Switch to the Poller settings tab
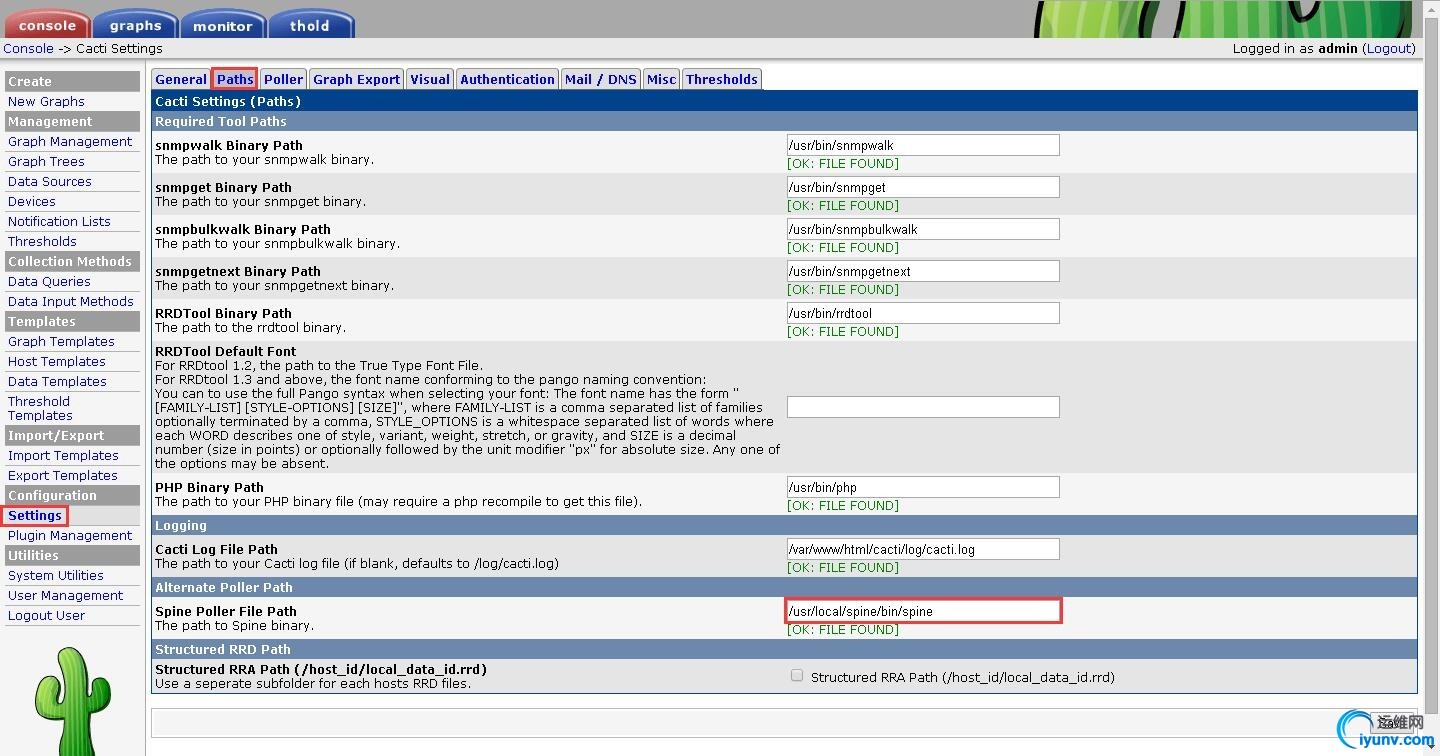This screenshot has height=756, width=1440. click(x=284, y=79)
